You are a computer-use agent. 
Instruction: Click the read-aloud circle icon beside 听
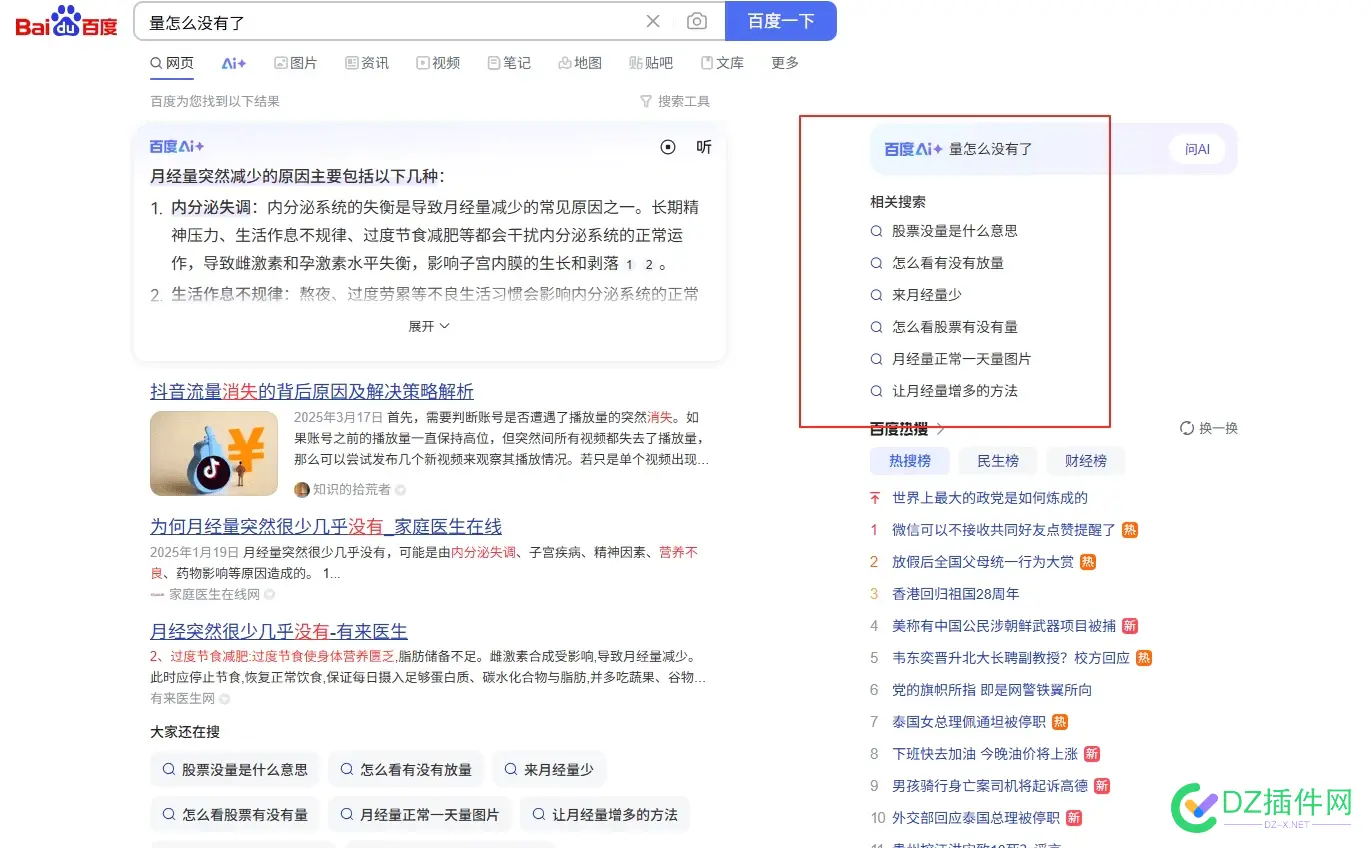coord(668,147)
